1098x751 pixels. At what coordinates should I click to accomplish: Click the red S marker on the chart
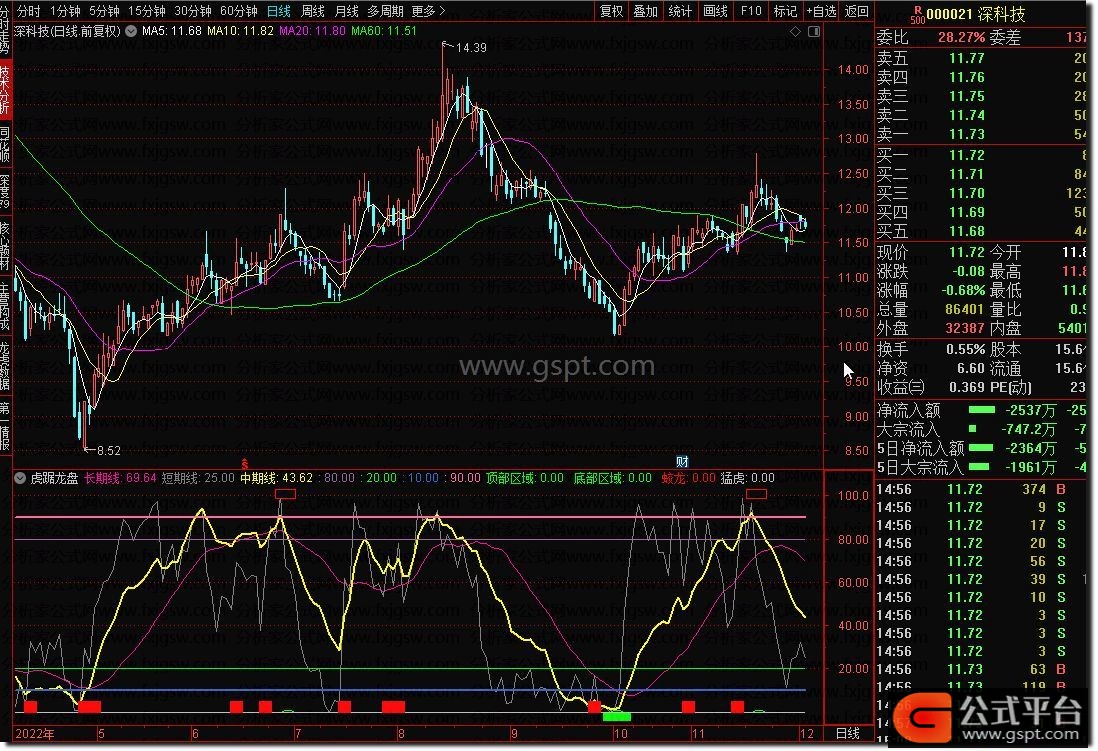pyautogui.click(x=244, y=463)
